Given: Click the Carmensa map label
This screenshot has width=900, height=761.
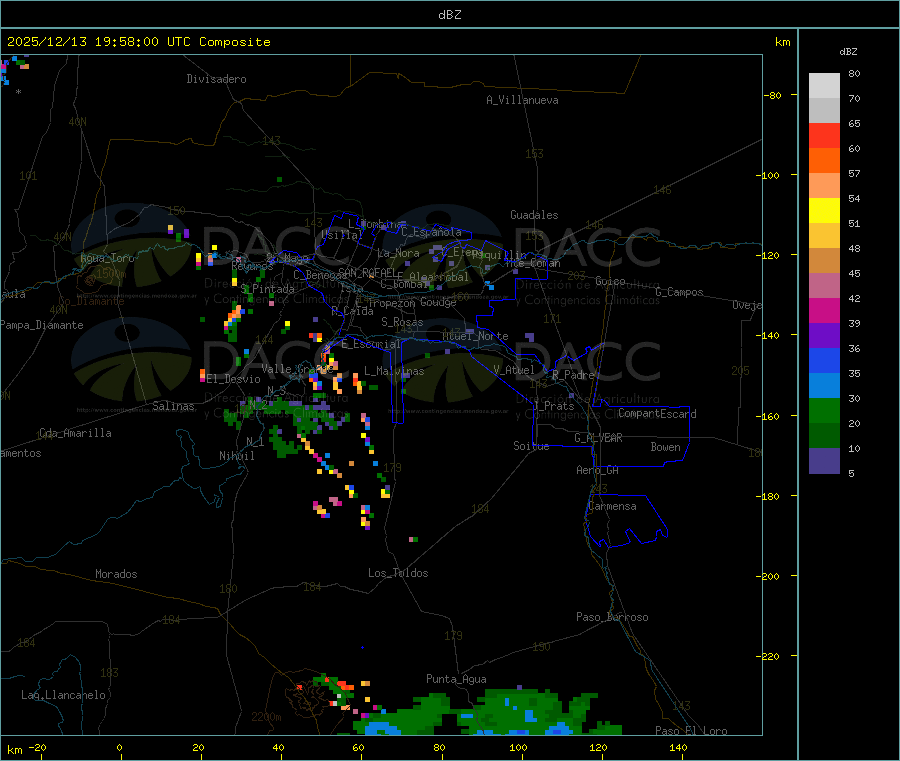Looking at the screenshot, I should [612, 507].
